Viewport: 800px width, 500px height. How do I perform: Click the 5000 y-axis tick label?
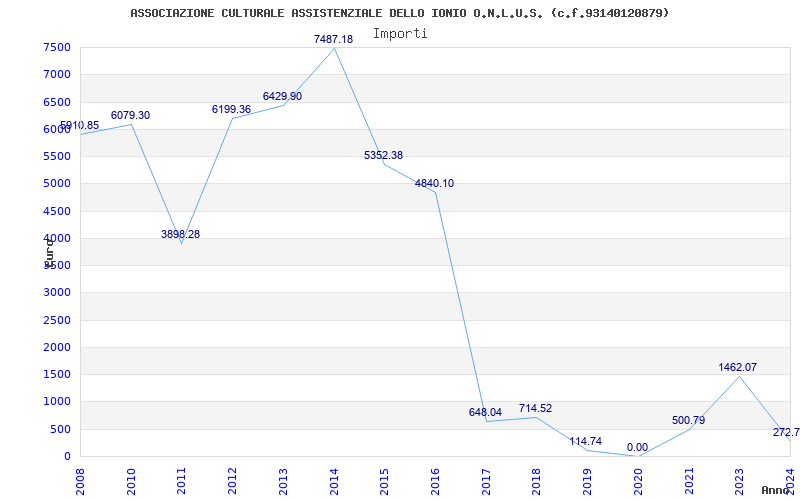tap(57, 184)
